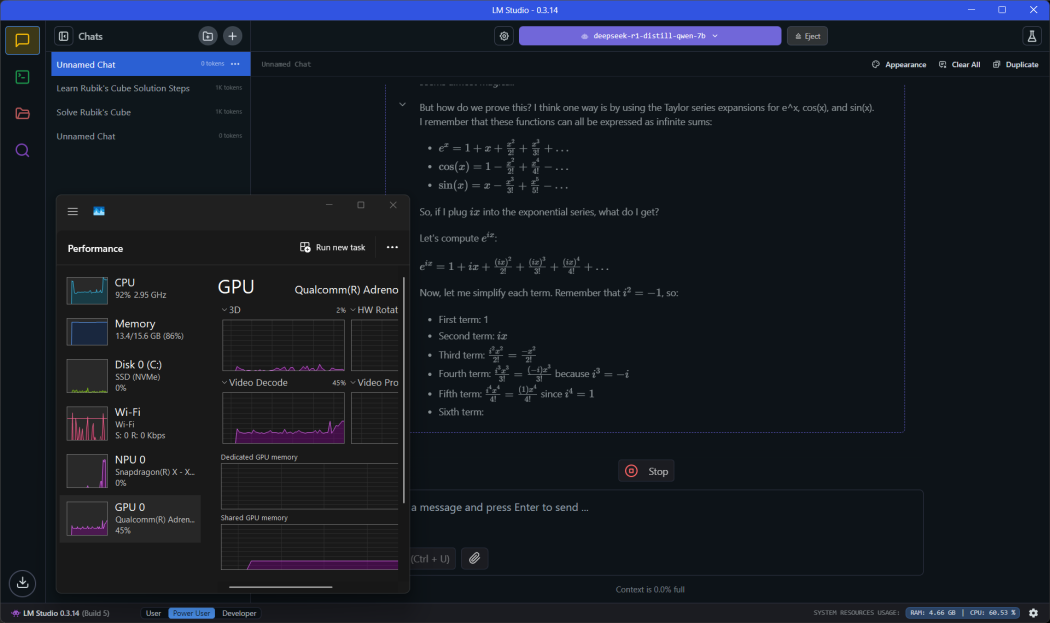Viewport: 1050px width, 623px height.
Task: Collapse the model's thinking block chevron
Action: [402, 104]
